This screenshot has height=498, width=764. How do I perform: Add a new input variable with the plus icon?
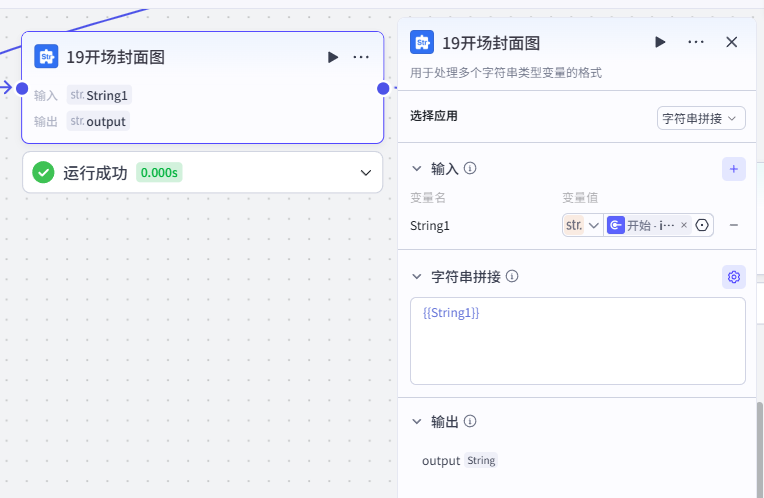[733, 169]
